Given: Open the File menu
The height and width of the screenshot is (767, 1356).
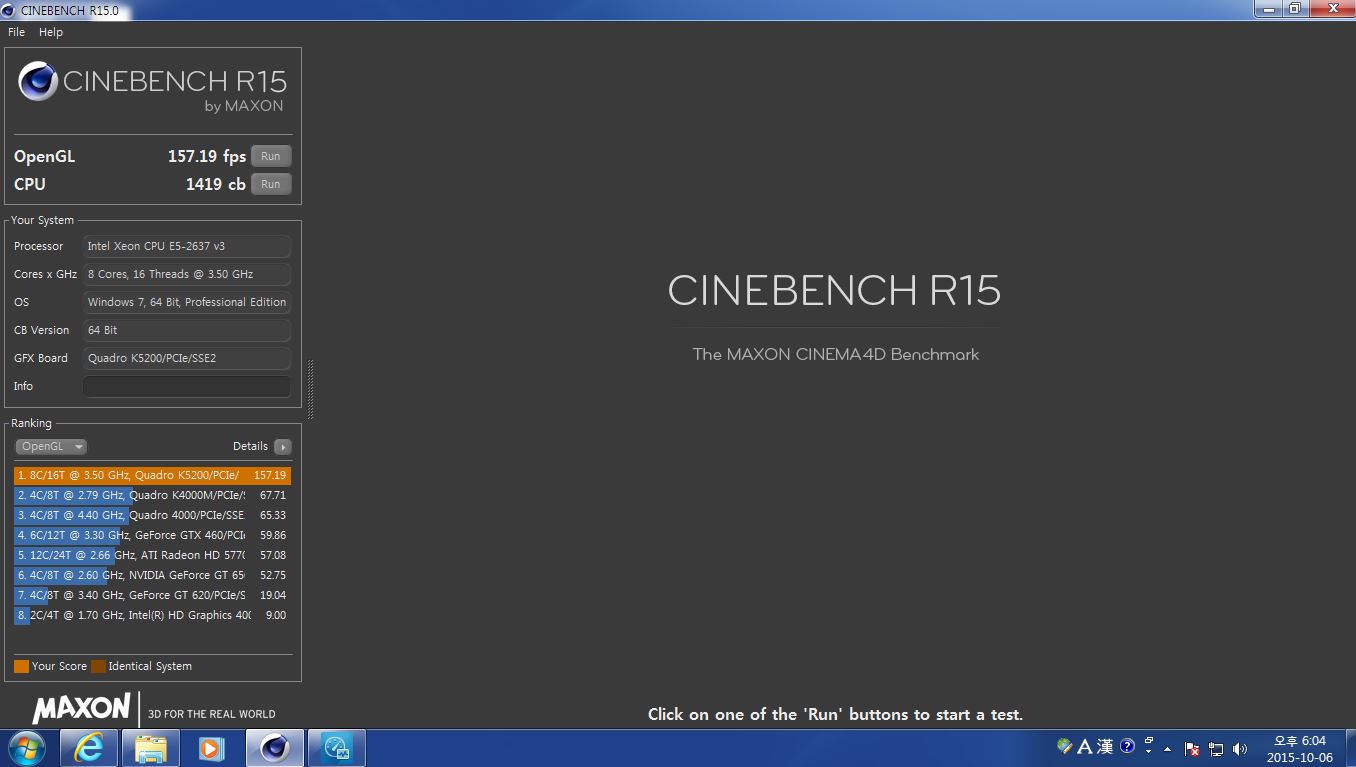Looking at the screenshot, I should (x=16, y=32).
